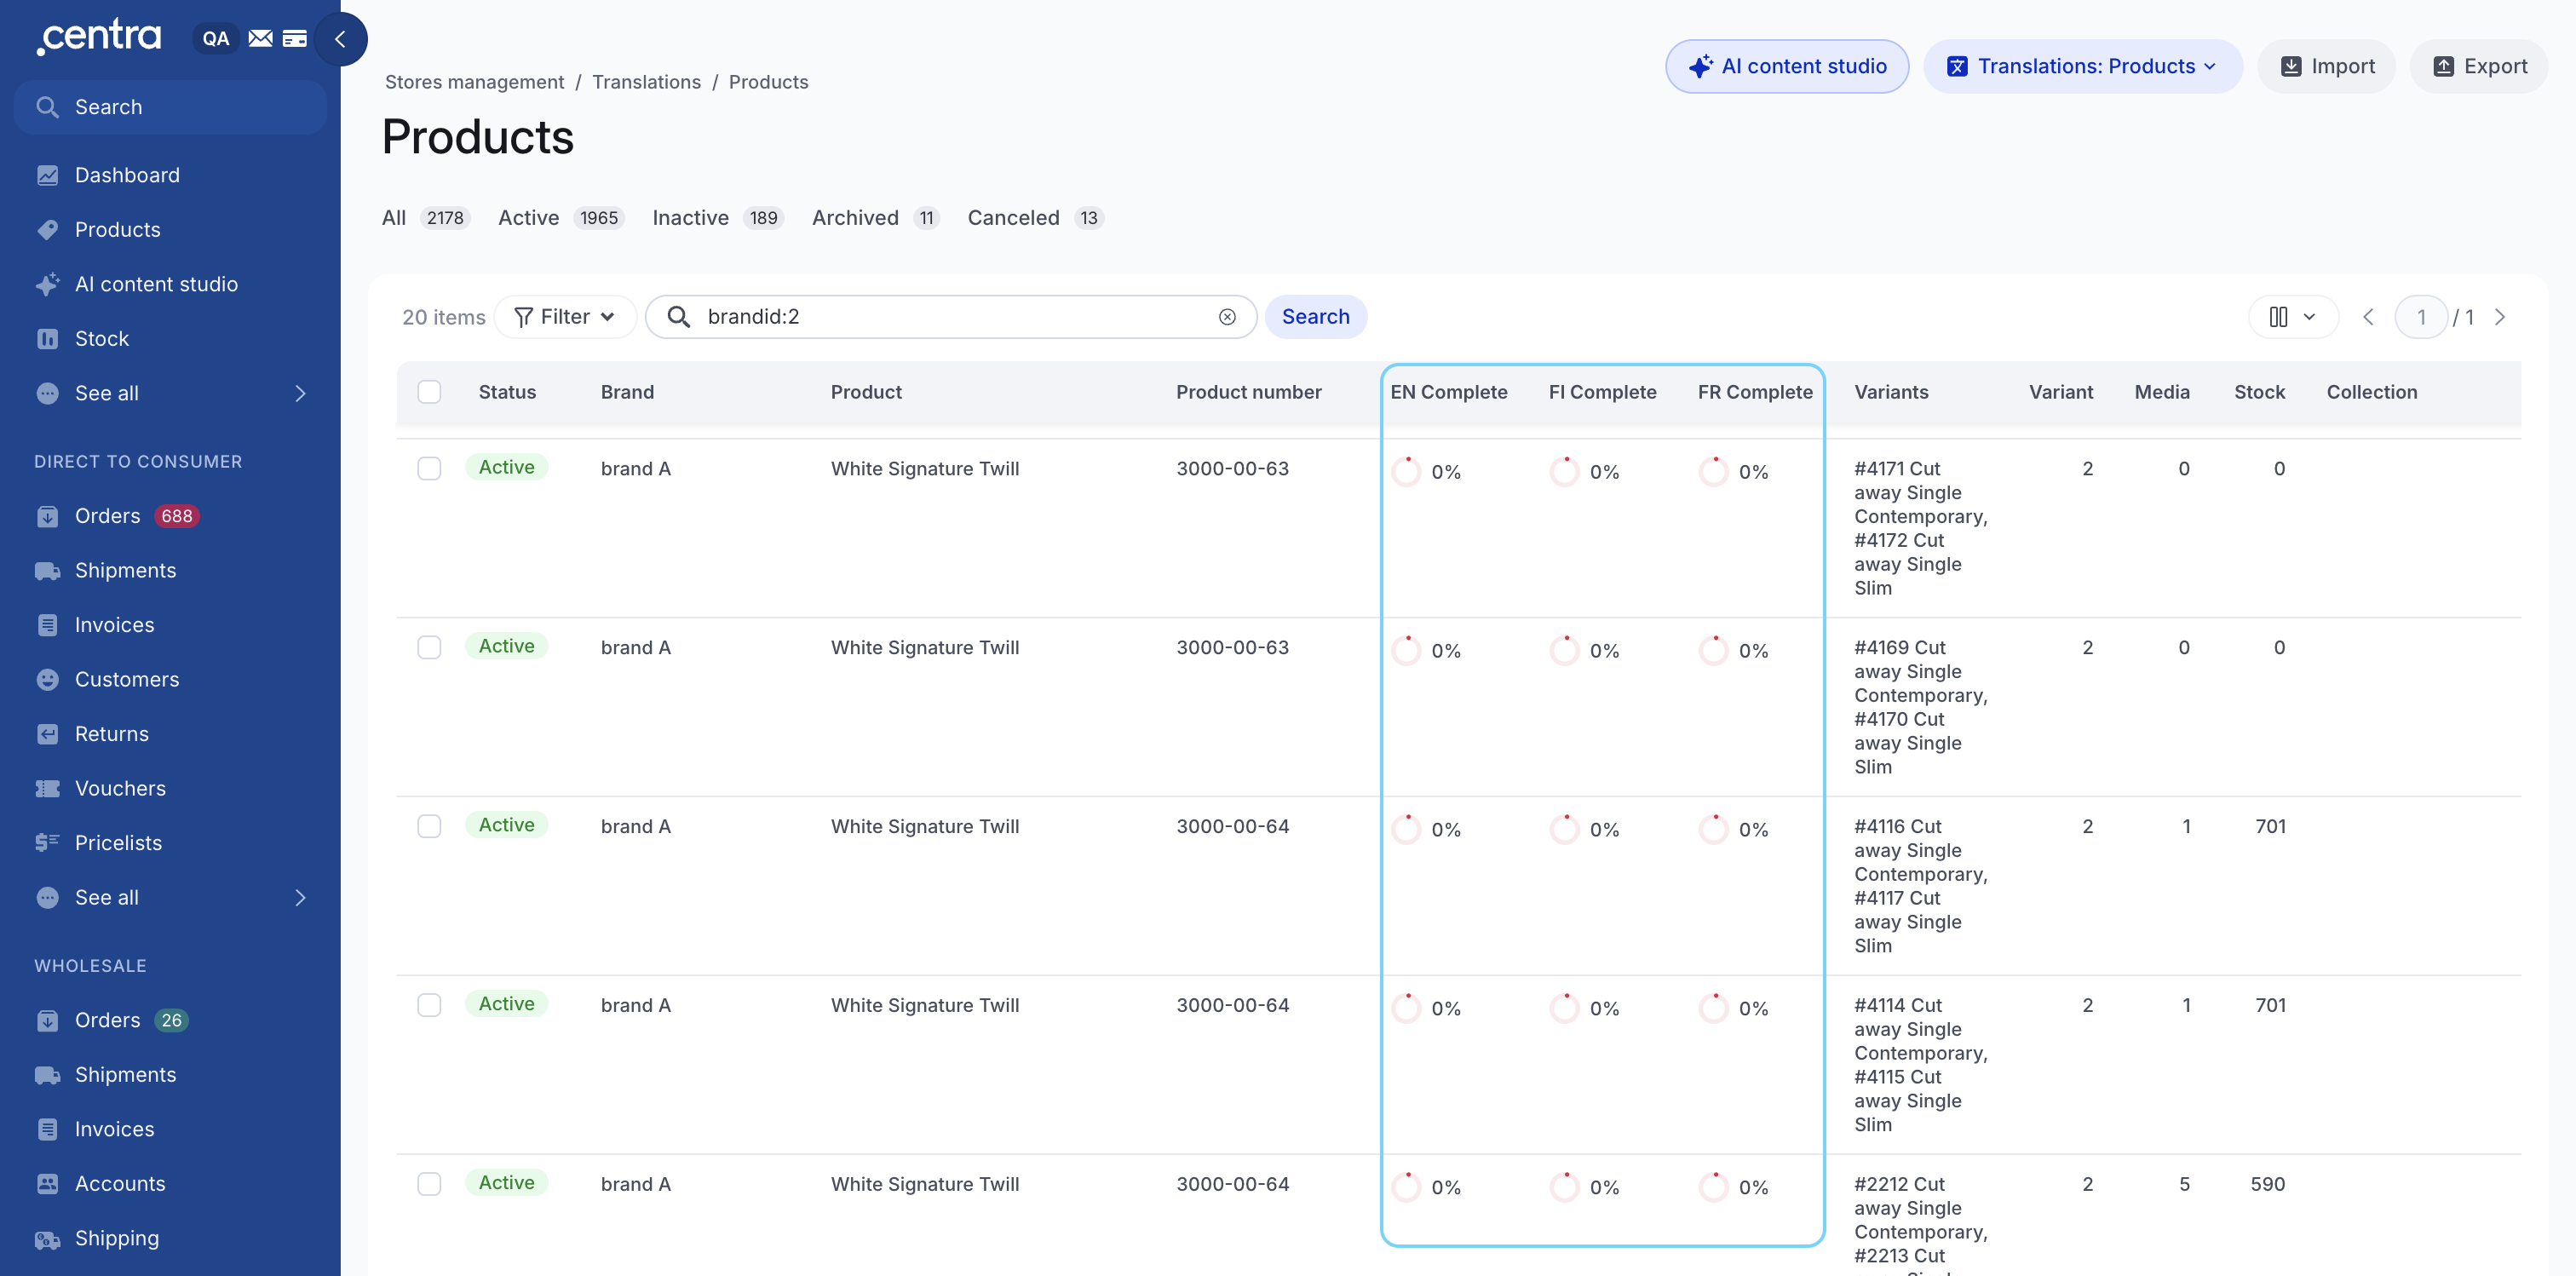The image size is (2576, 1276).
Task: Click the first row's EN Complete progress ring
Action: (1407, 472)
